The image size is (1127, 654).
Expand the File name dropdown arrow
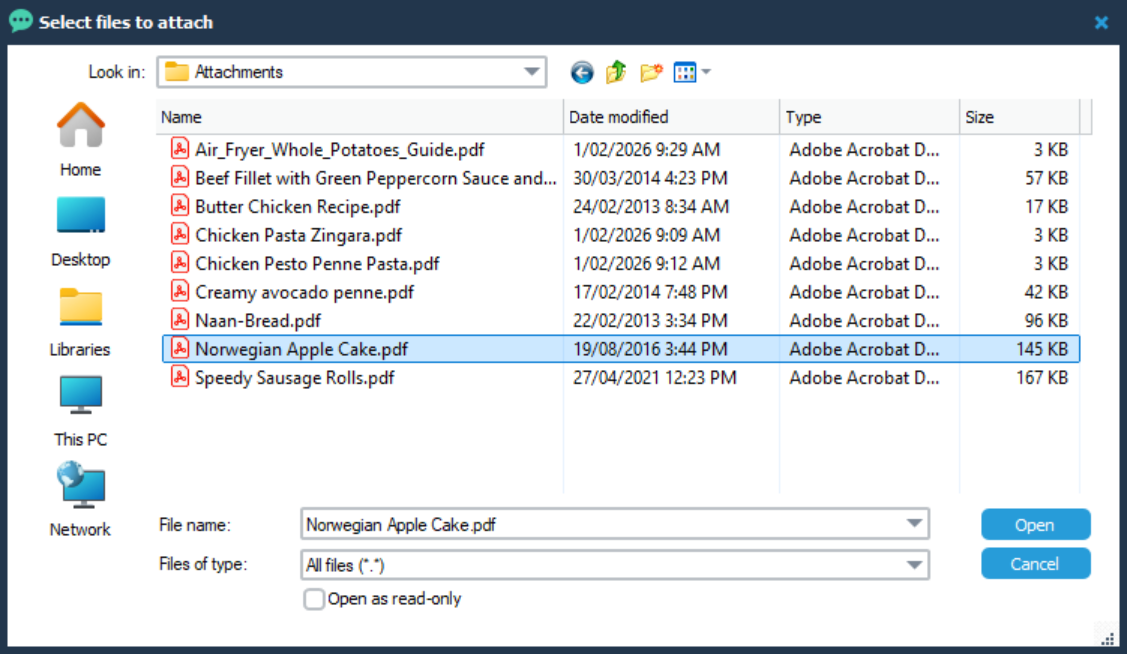pyautogui.click(x=914, y=524)
